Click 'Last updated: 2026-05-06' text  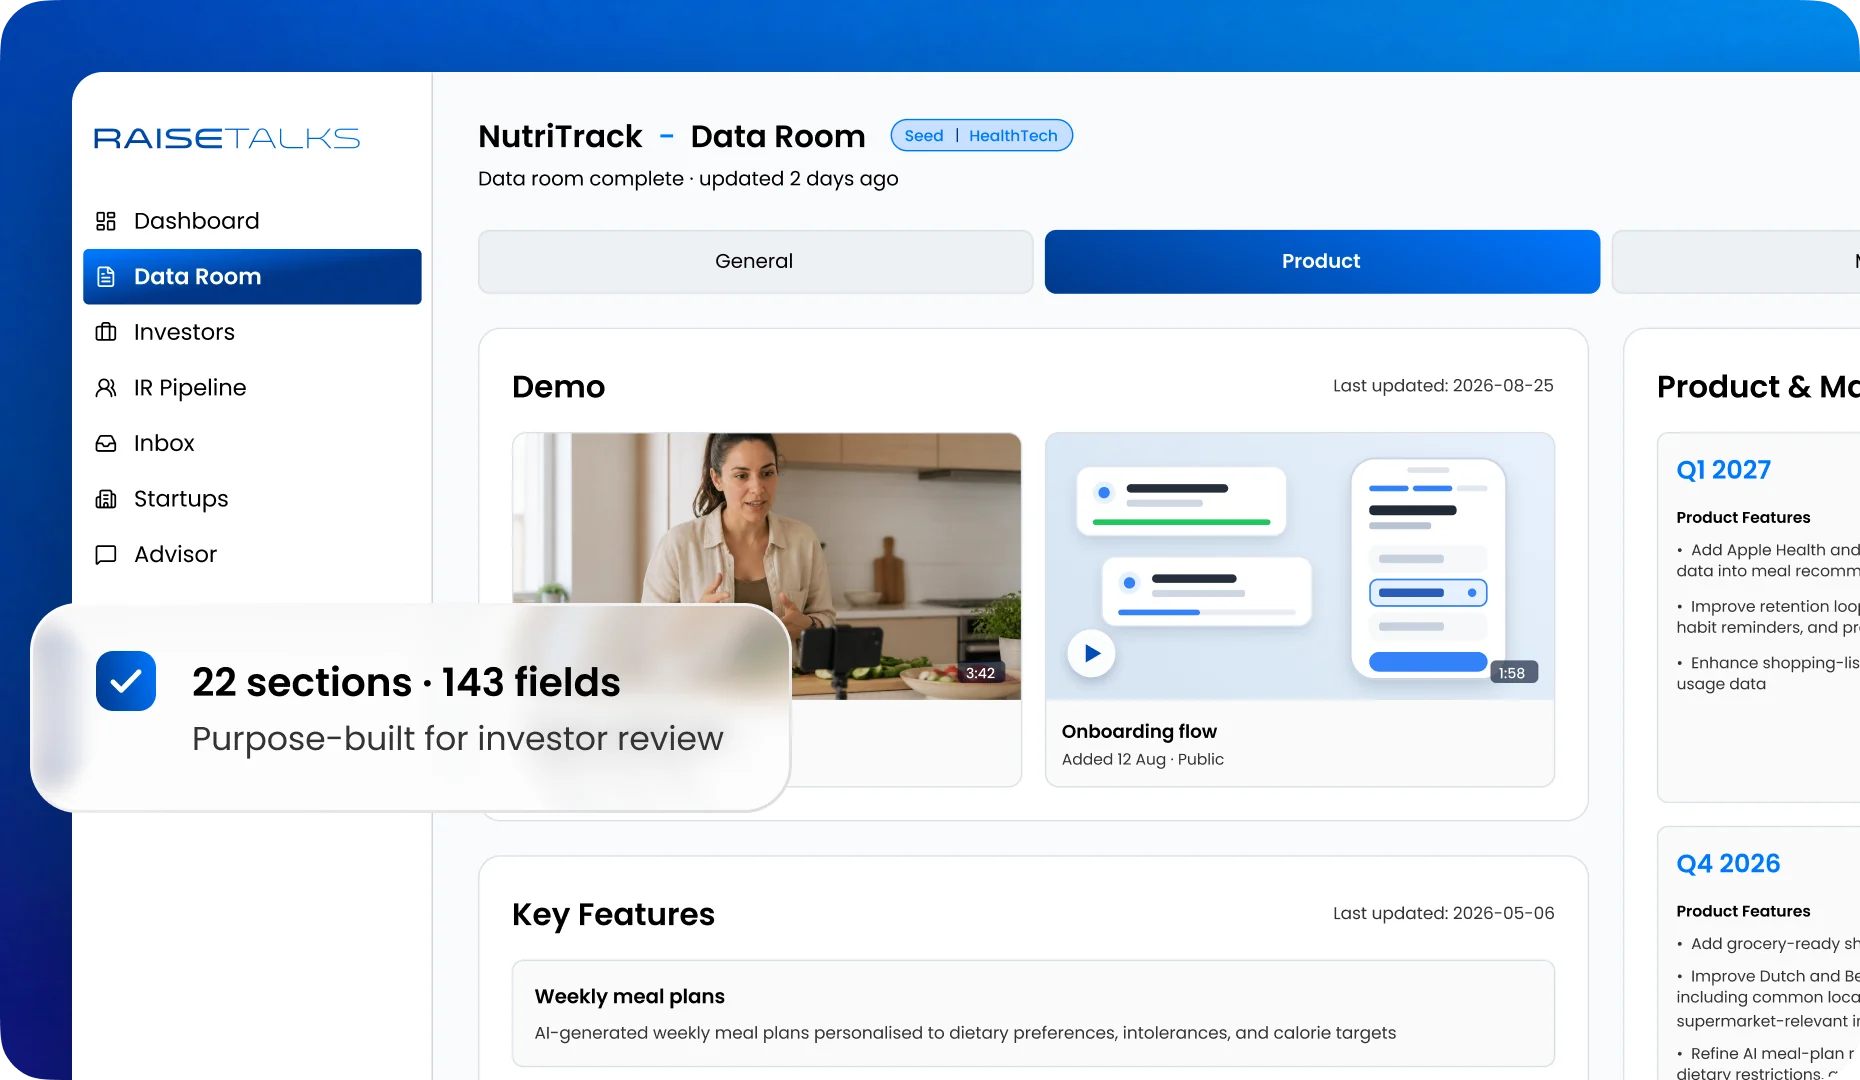point(1443,913)
